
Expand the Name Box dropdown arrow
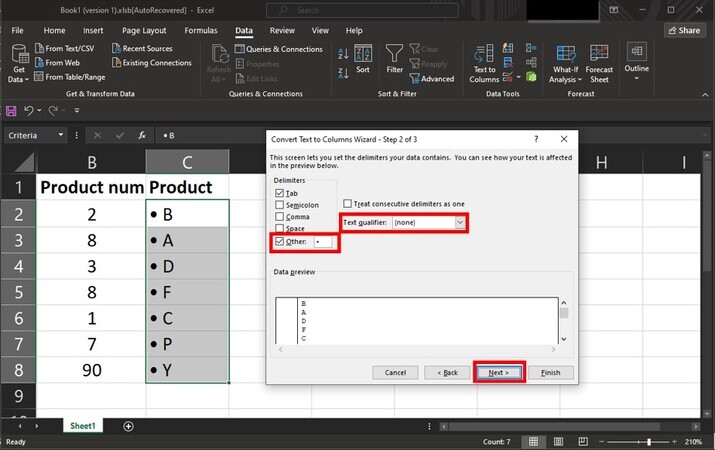coord(61,135)
